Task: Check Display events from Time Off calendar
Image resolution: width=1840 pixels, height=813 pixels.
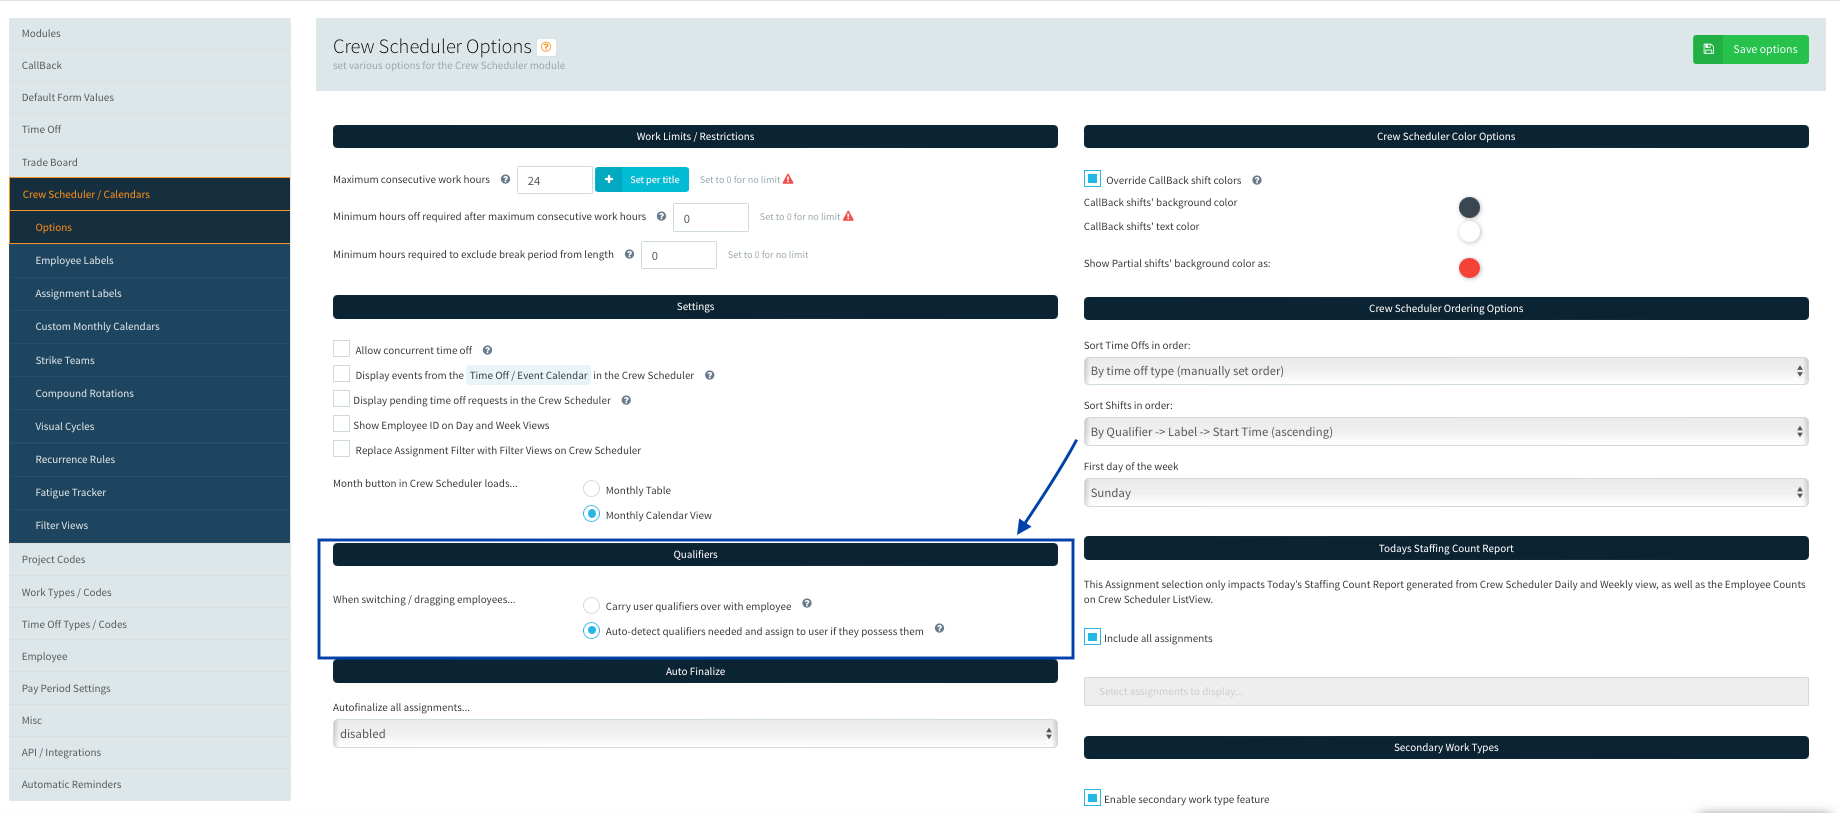Action: click(342, 374)
